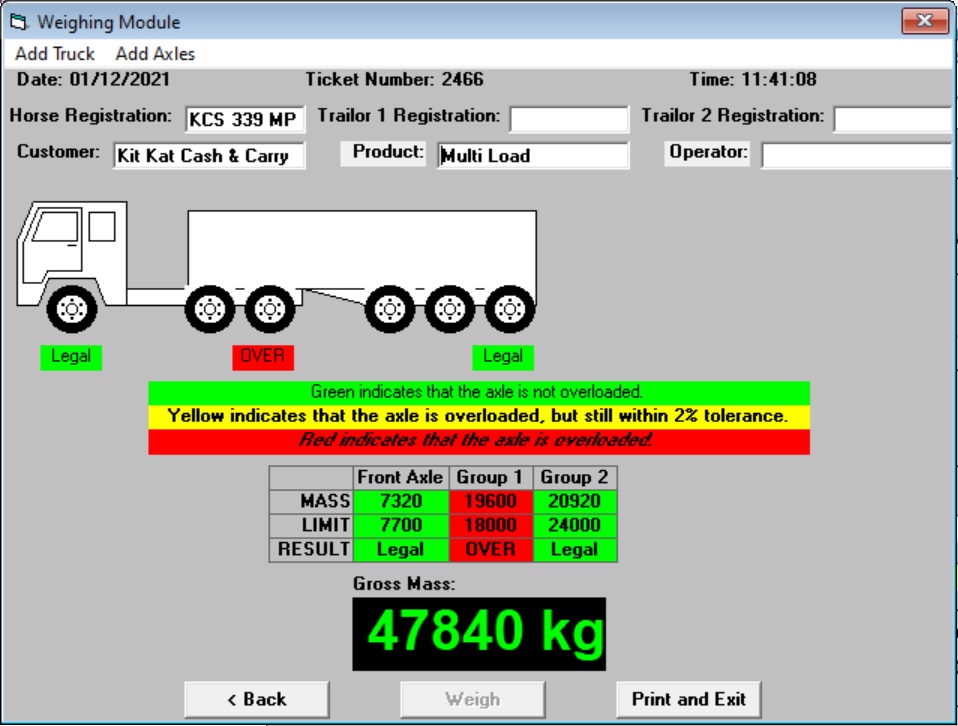Click the Gross Mass label
The image size is (958, 726).
404,584
